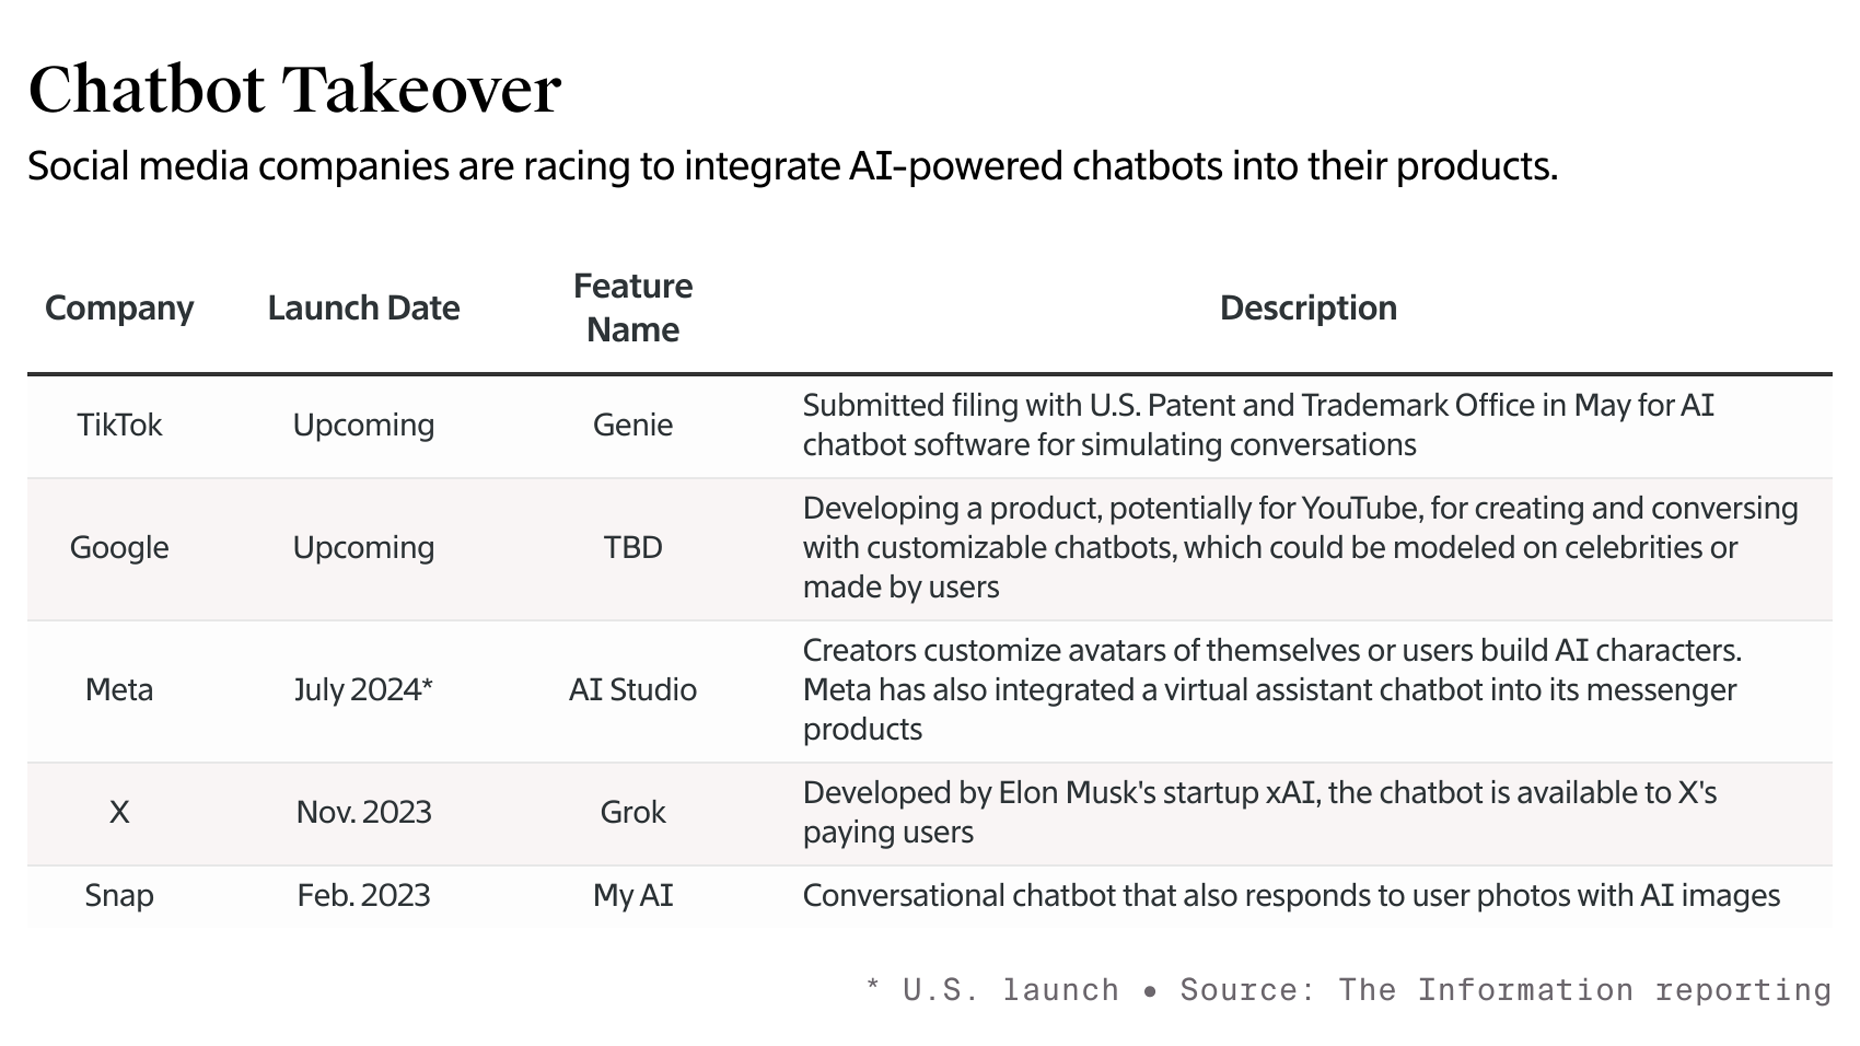
Task: Select the Description column header
Action: [1307, 308]
